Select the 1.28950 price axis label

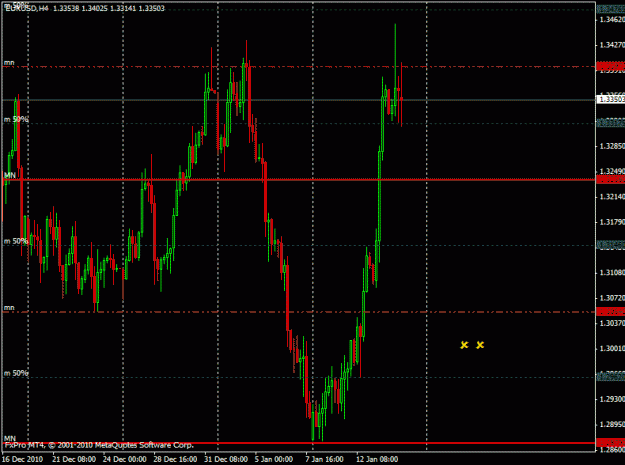pos(612,425)
